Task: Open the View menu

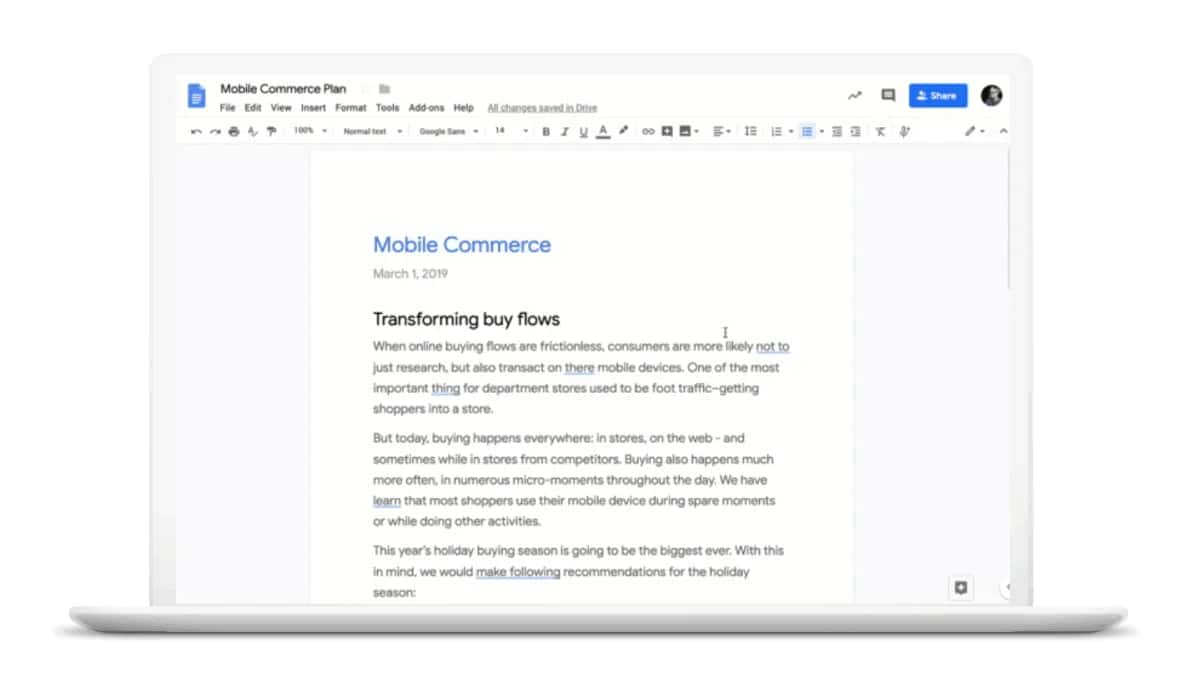Action: [x=281, y=108]
